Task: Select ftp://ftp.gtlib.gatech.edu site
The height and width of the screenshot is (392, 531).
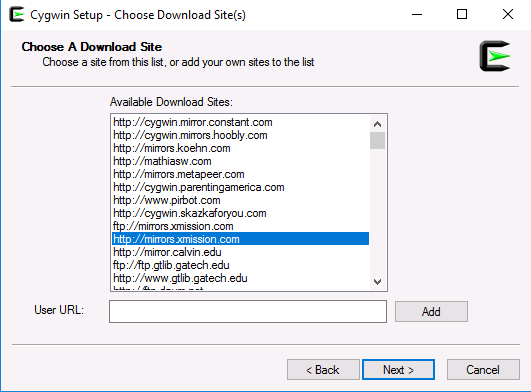Action: 240,265
